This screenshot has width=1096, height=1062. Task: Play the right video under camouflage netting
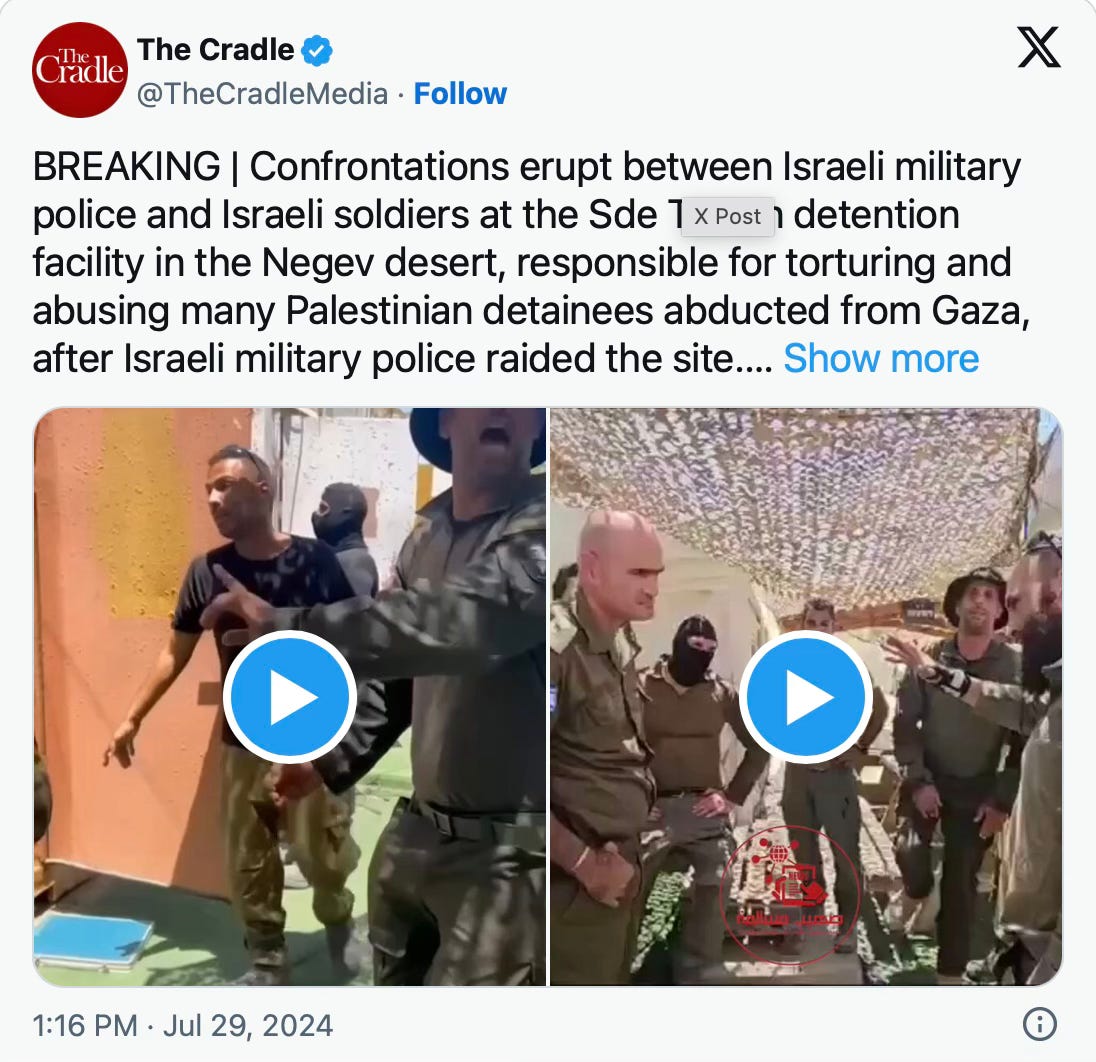tap(805, 696)
